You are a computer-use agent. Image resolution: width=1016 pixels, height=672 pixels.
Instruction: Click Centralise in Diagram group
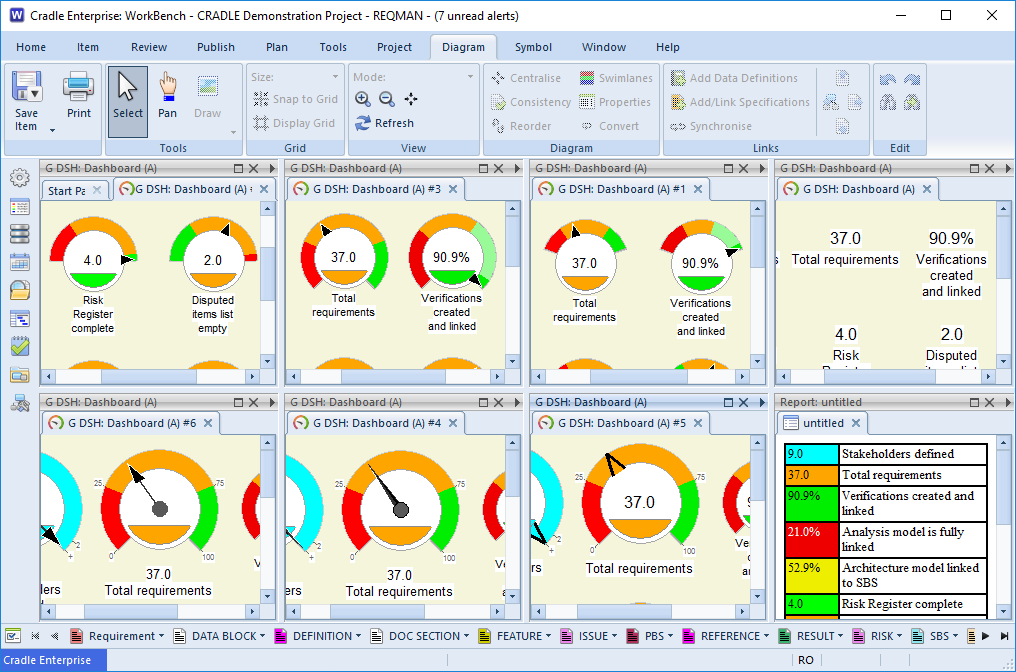pos(526,78)
